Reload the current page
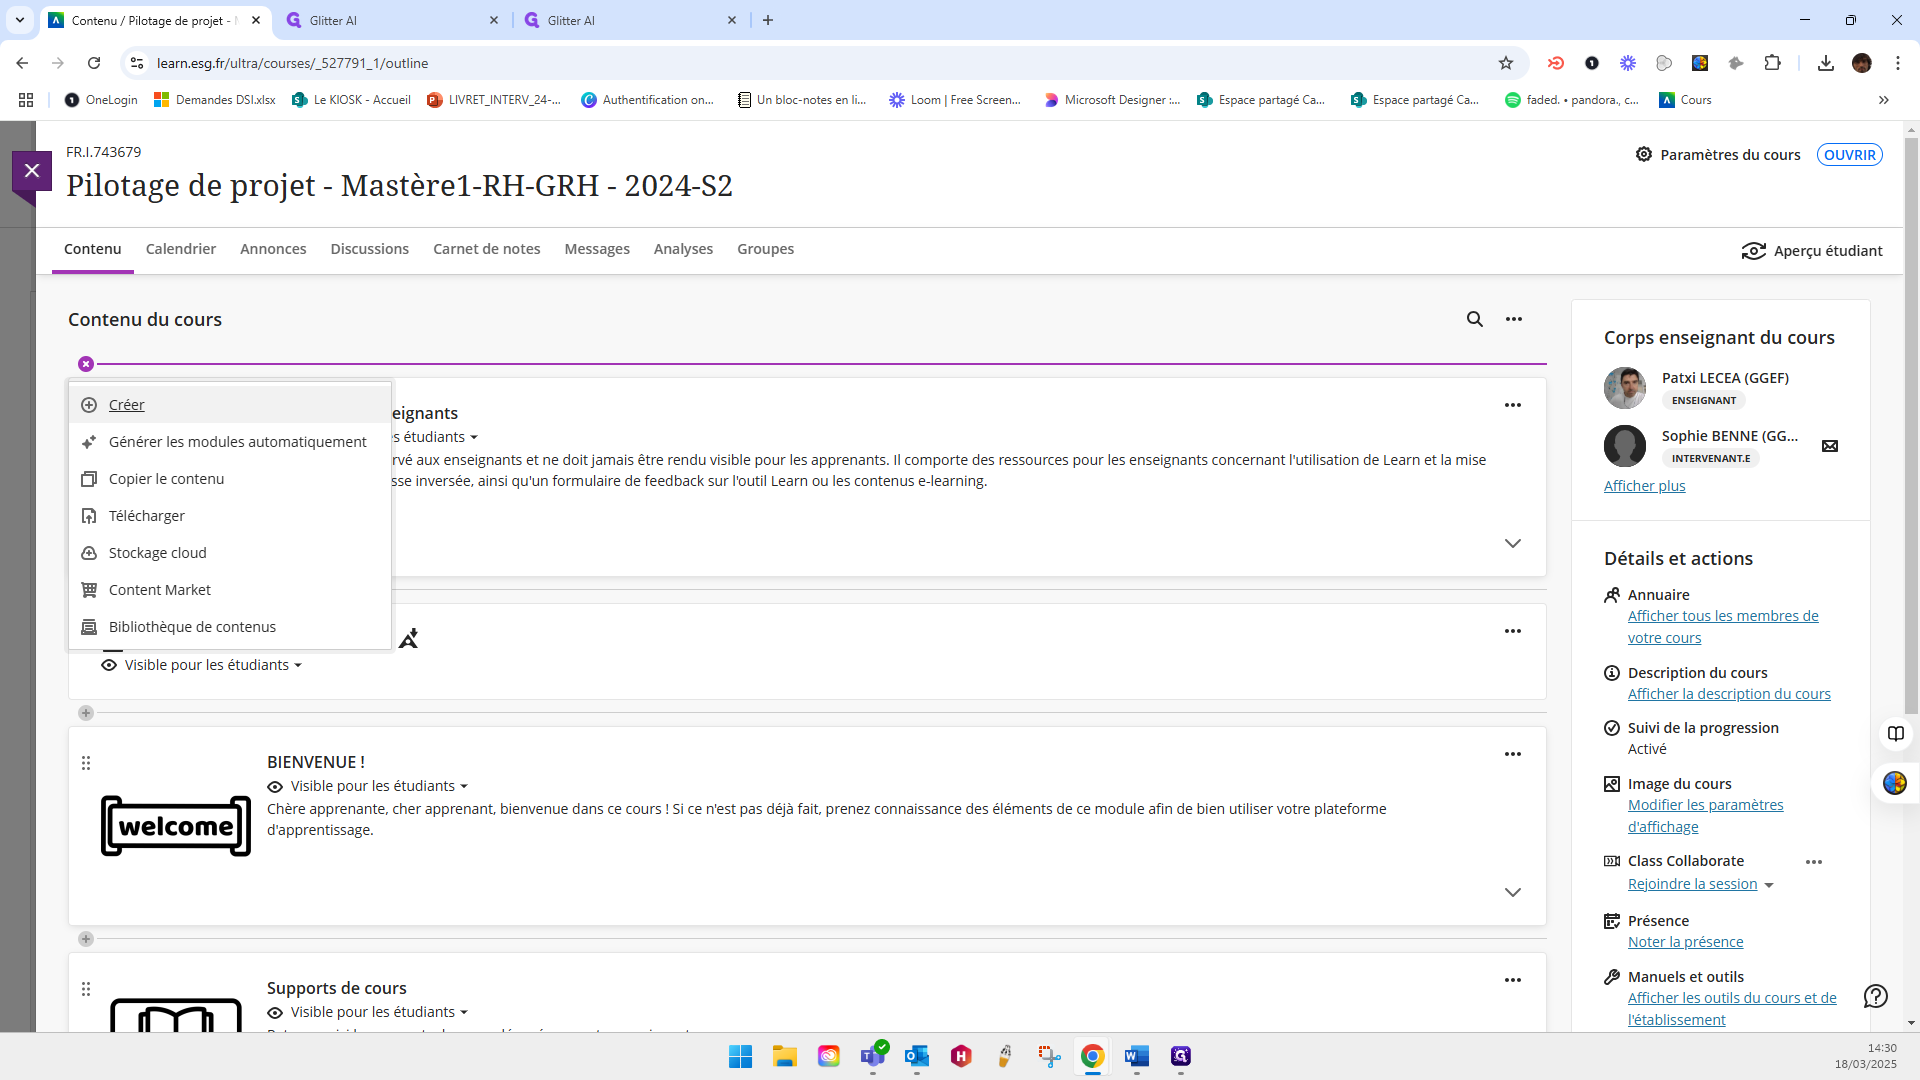 (x=94, y=63)
